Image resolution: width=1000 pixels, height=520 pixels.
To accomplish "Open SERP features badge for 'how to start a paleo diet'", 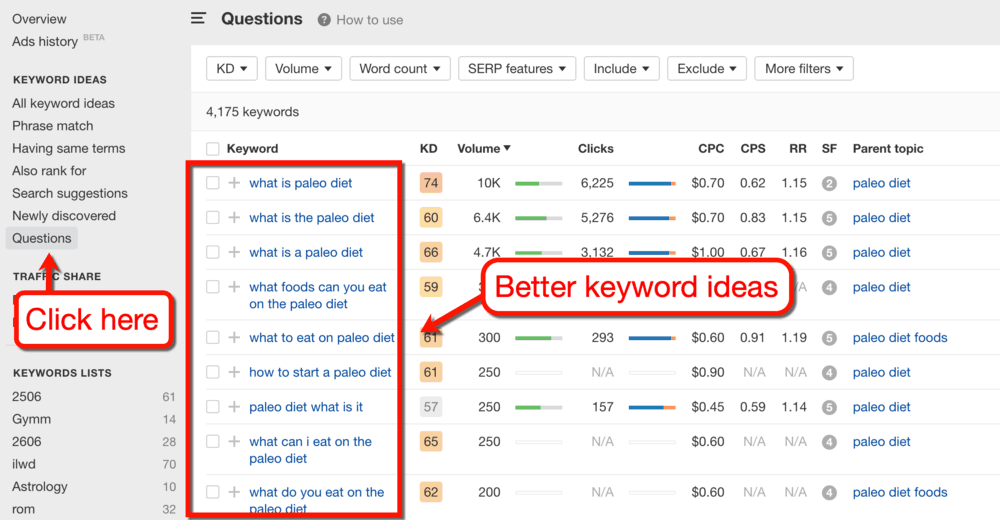I will (829, 372).
